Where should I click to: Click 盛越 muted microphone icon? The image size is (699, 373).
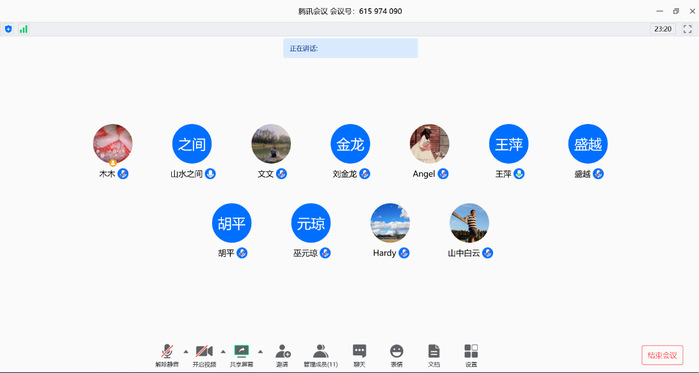pos(598,174)
